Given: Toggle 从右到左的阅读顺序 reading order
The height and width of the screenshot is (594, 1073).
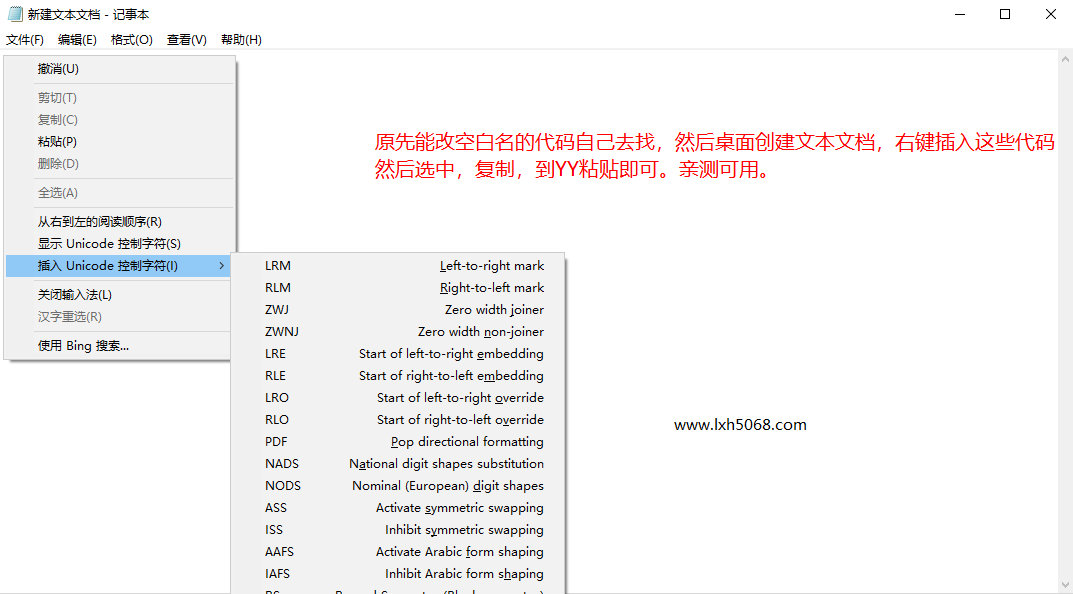Looking at the screenshot, I should pos(99,222).
